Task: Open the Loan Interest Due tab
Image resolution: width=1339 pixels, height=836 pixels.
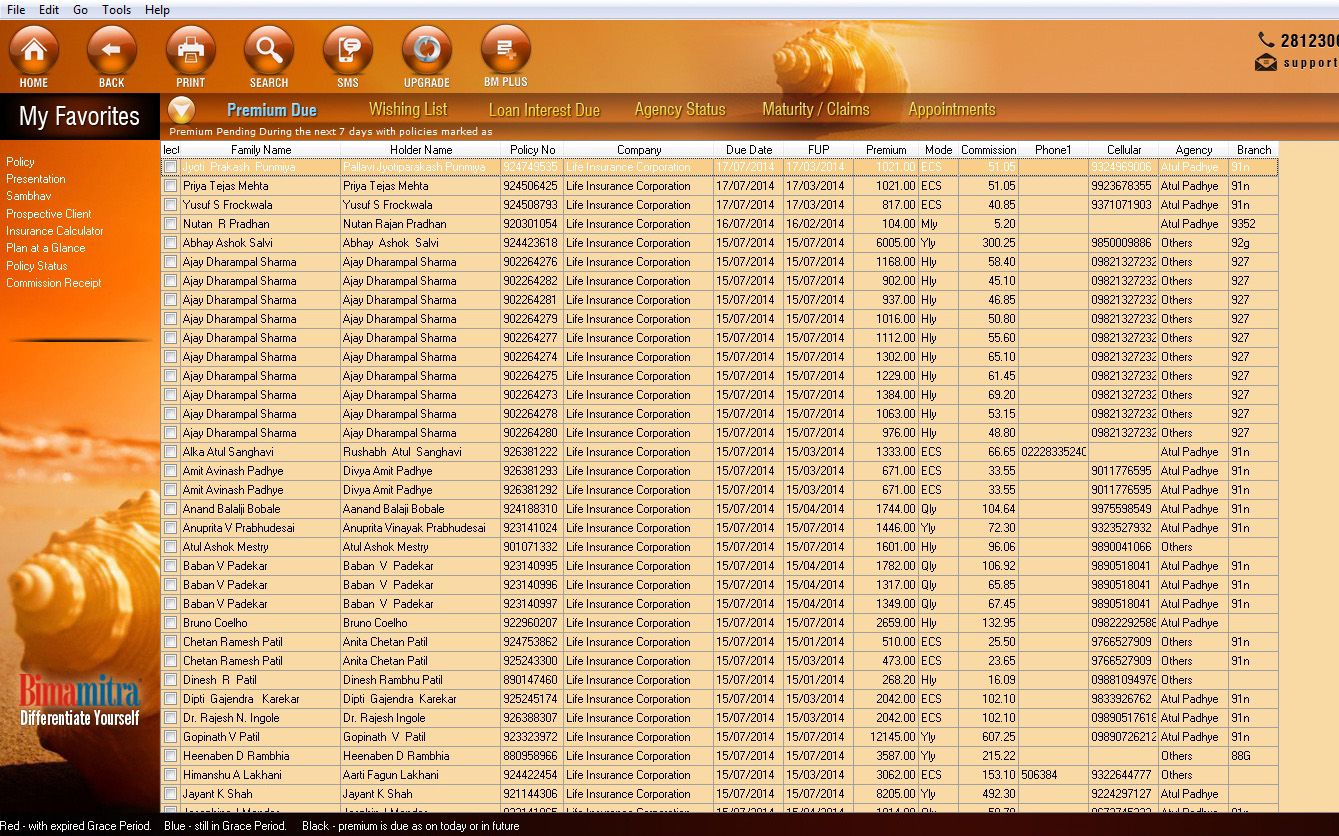Action: coord(544,110)
